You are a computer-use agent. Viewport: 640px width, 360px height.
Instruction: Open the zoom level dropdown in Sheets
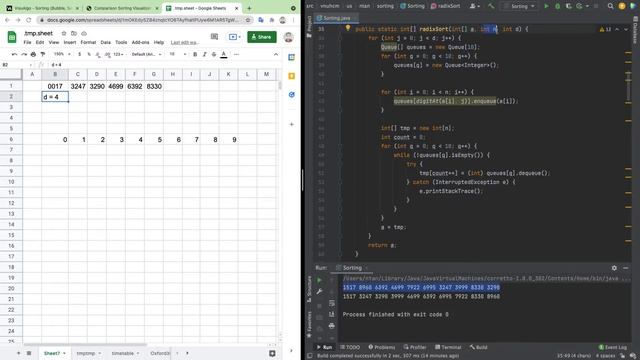coord(62,54)
